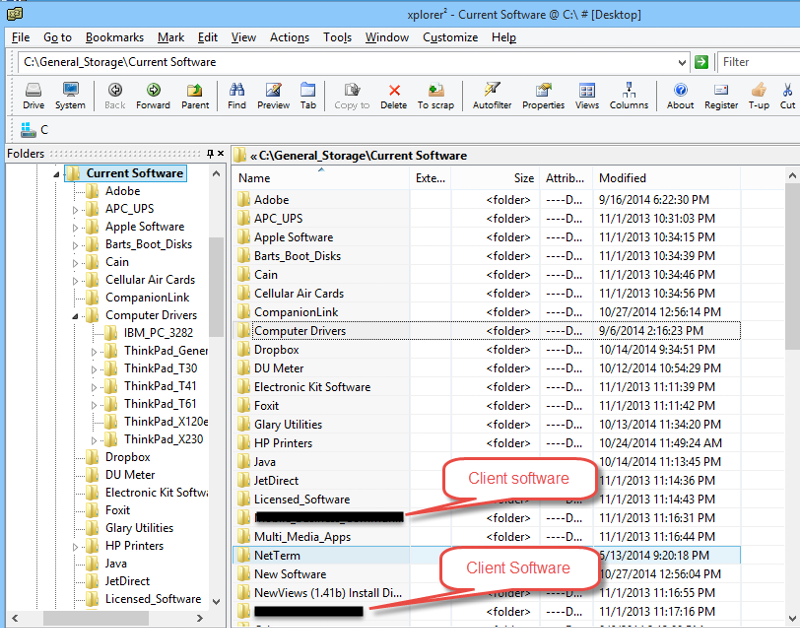Select the C drive icon

pos(29,130)
